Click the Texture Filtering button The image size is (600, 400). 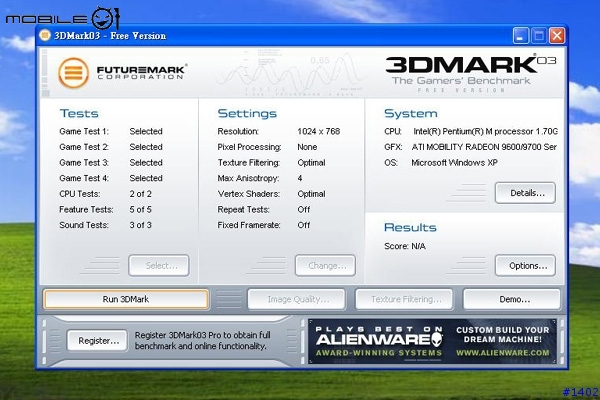[x=404, y=299]
